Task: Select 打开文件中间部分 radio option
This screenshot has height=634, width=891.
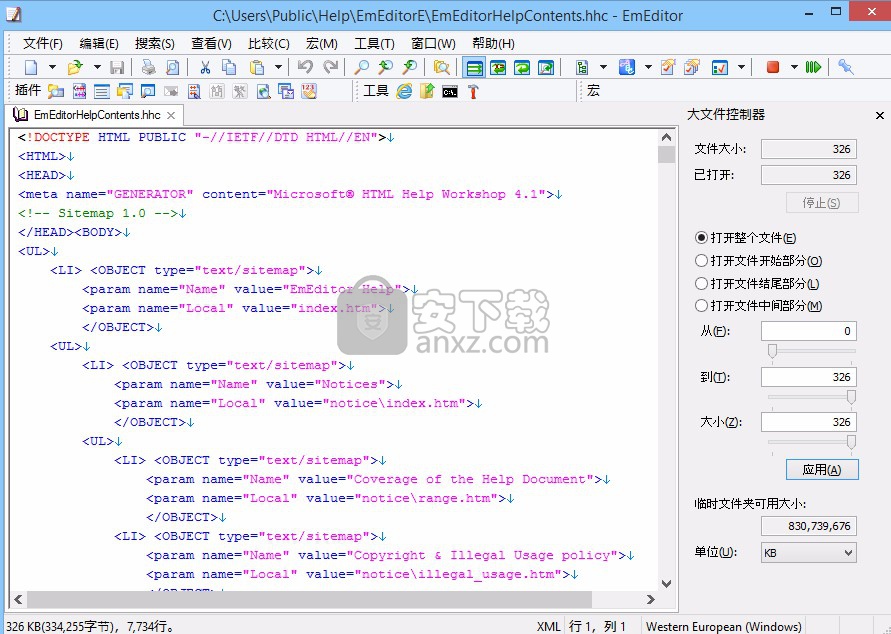Action: (758, 306)
